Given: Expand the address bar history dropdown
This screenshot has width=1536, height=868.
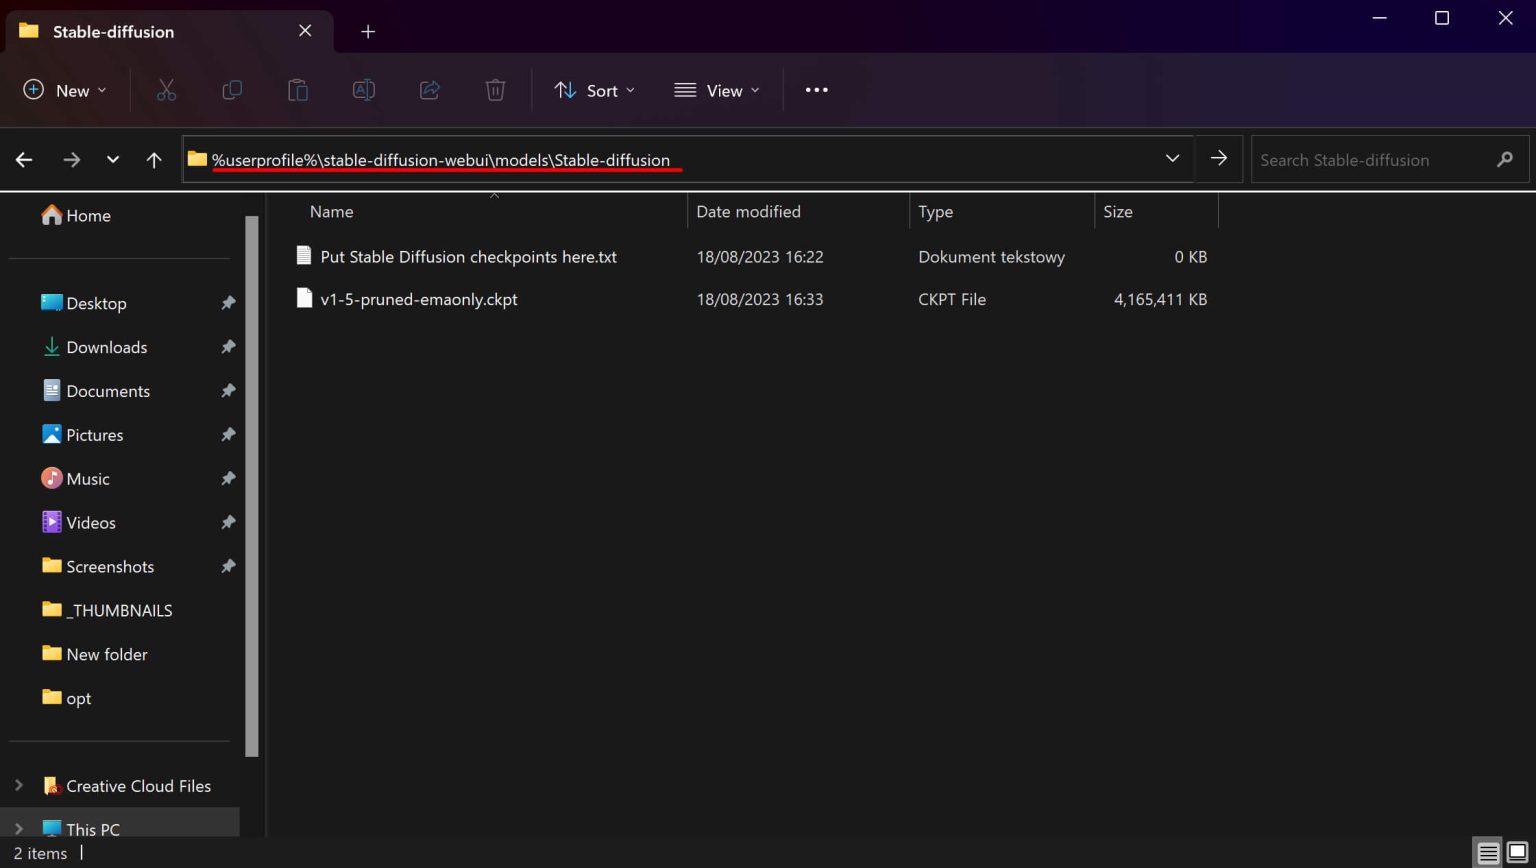Looking at the screenshot, I should [x=1171, y=158].
